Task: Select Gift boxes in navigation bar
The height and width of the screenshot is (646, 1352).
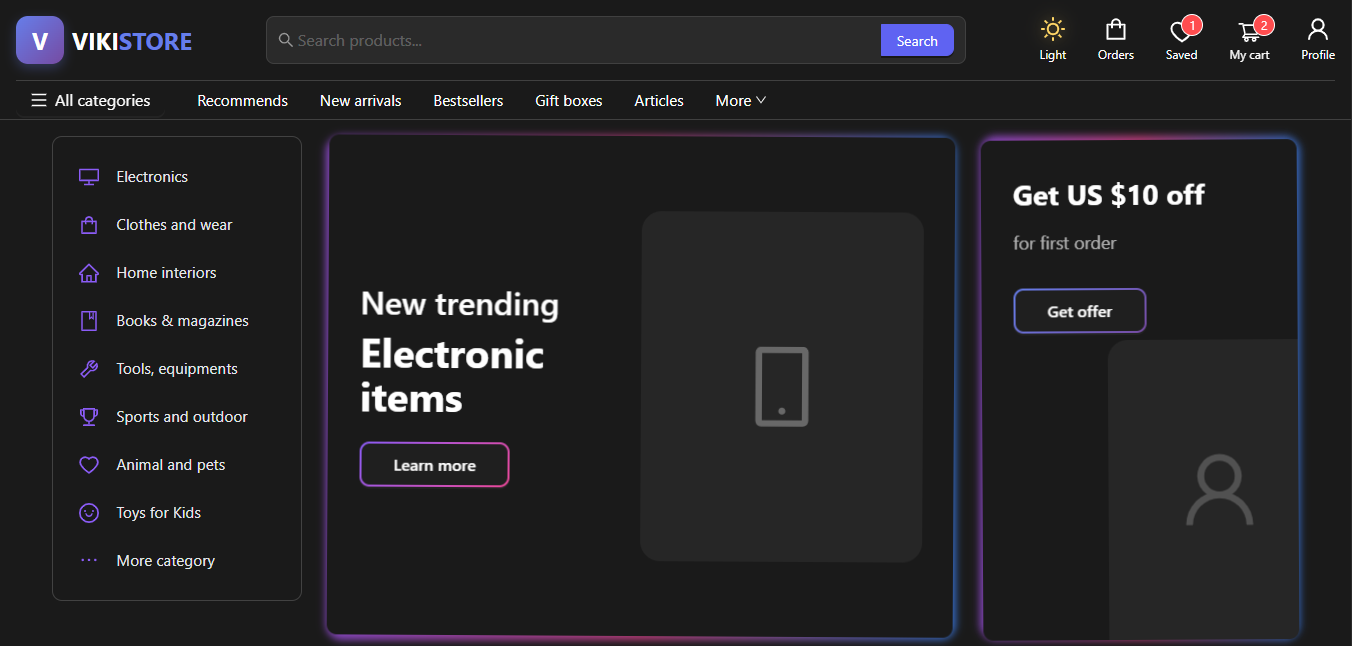Action: (x=568, y=101)
